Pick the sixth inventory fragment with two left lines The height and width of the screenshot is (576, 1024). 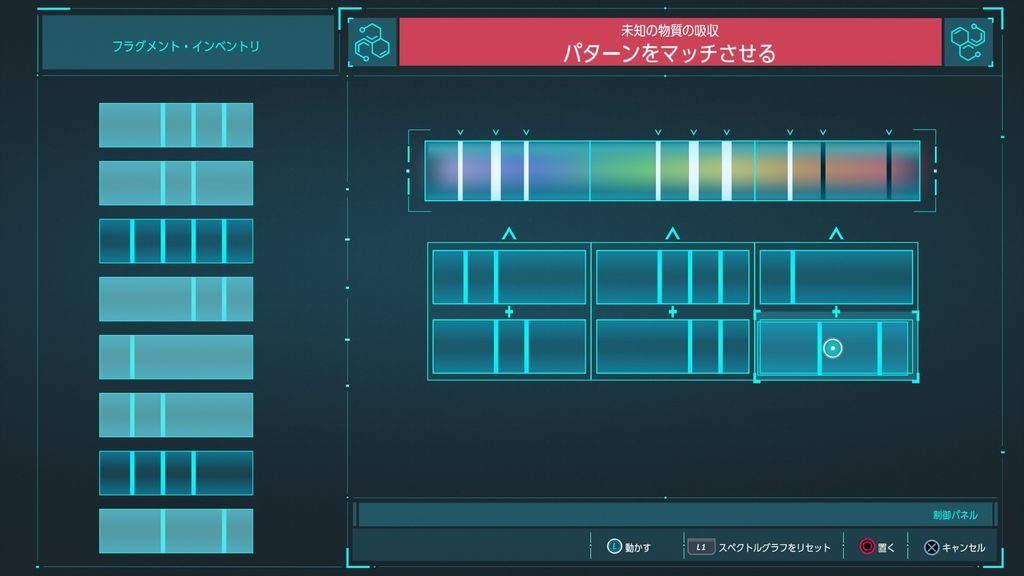176,415
